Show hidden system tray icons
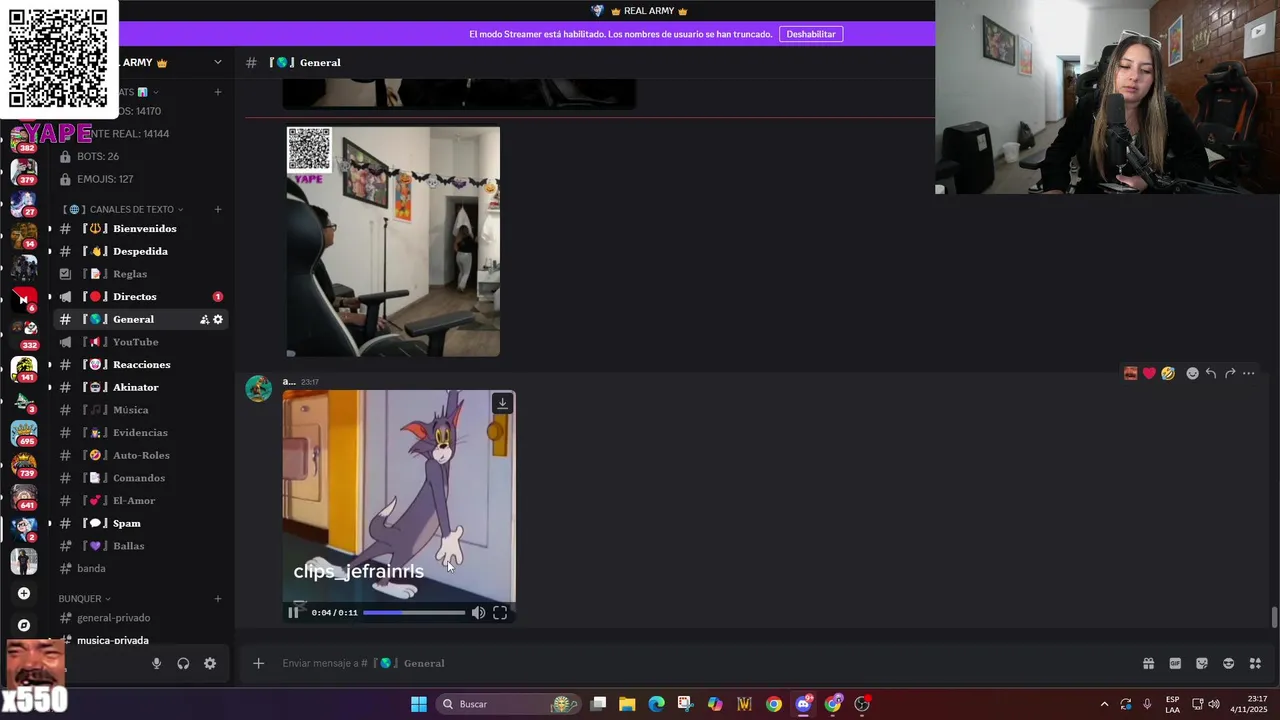 click(x=1104, y=704)
